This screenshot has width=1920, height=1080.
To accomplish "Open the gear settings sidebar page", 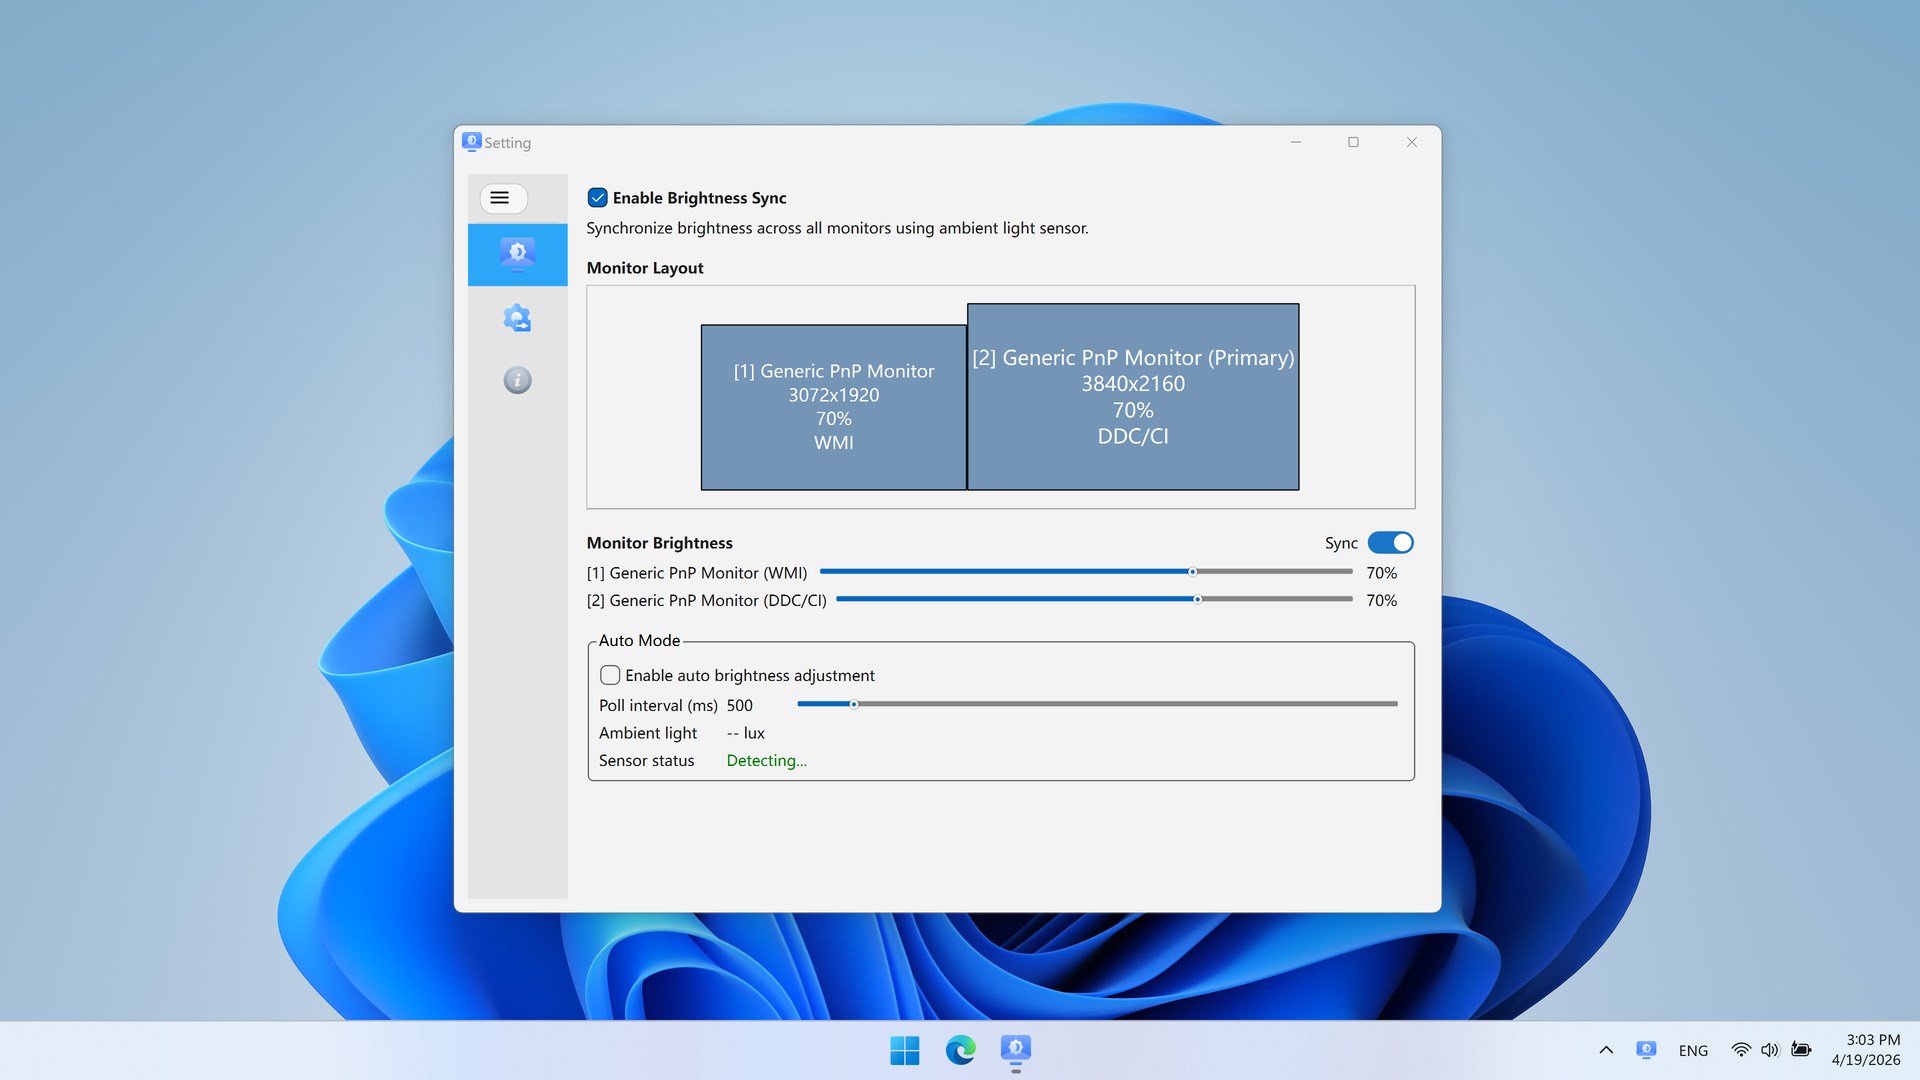I will (517, 318).
